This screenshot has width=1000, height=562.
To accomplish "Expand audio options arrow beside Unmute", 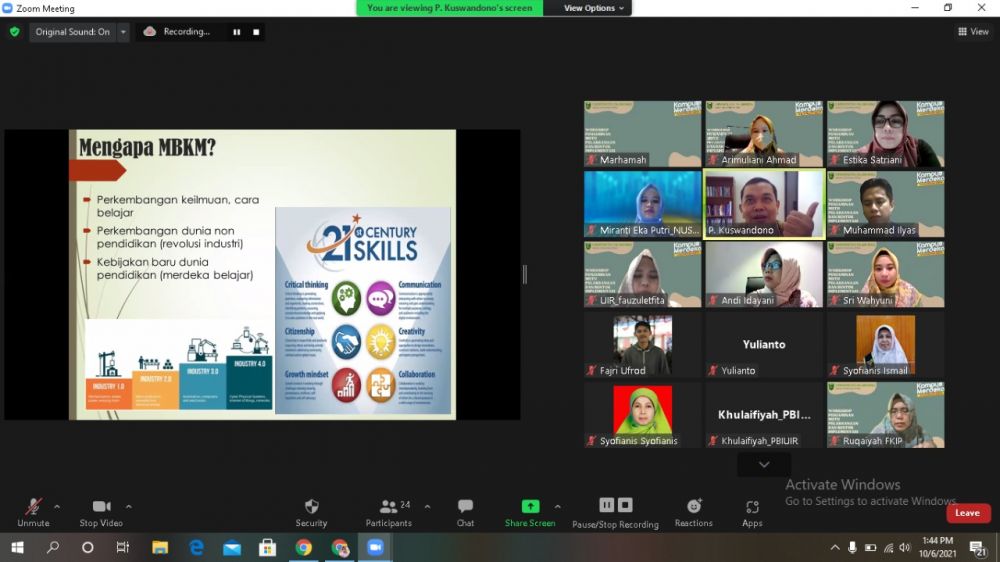I will coord(57,506).
